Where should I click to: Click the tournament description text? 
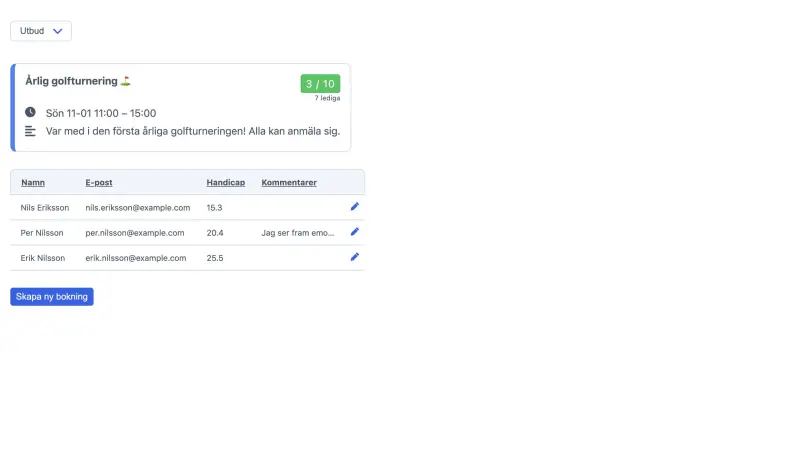coord(193,131)
